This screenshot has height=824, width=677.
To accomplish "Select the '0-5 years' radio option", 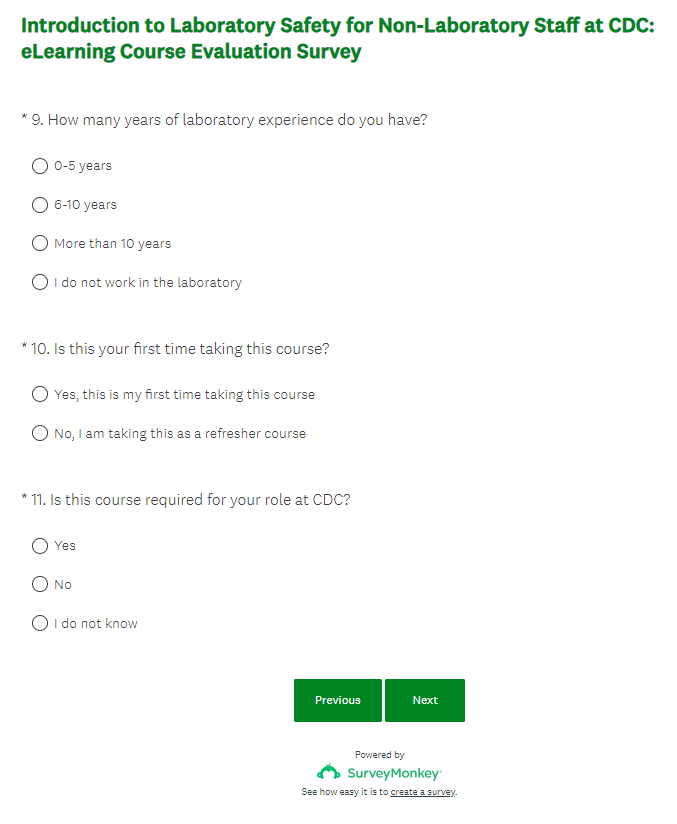I will 40,166.
